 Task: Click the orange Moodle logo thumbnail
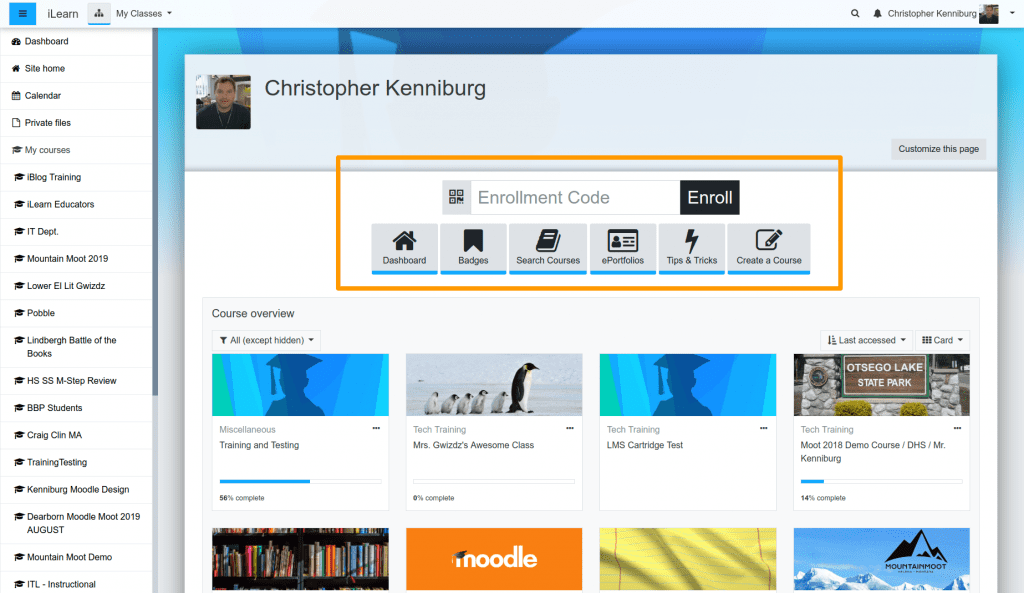click(x=494, y=559)
